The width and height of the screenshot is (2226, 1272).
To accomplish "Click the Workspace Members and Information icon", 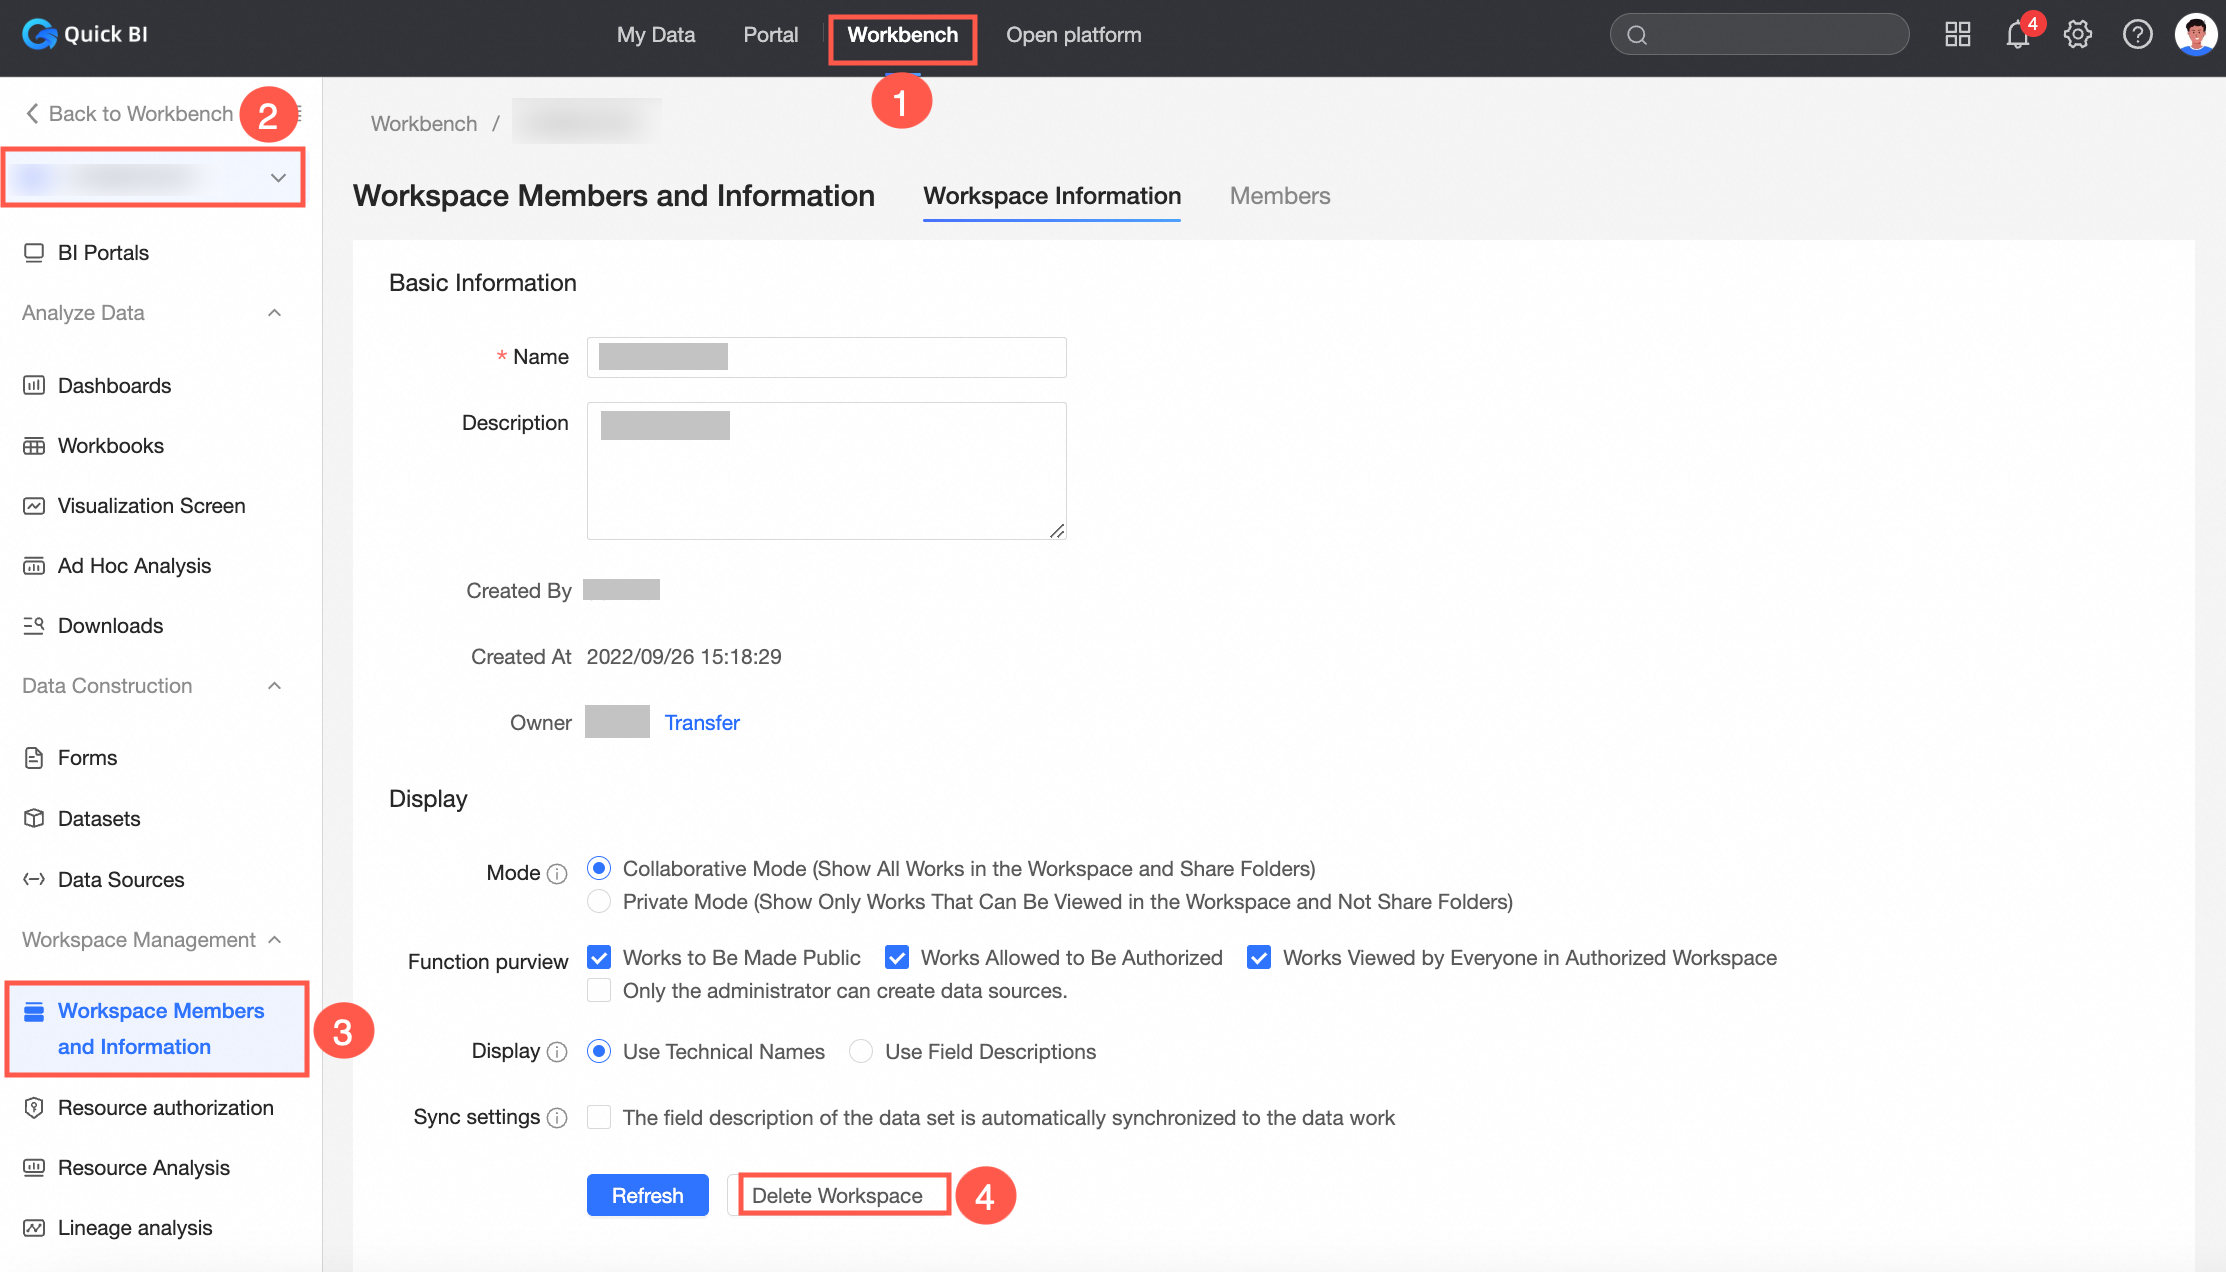I will click(x=34, y=1012).
